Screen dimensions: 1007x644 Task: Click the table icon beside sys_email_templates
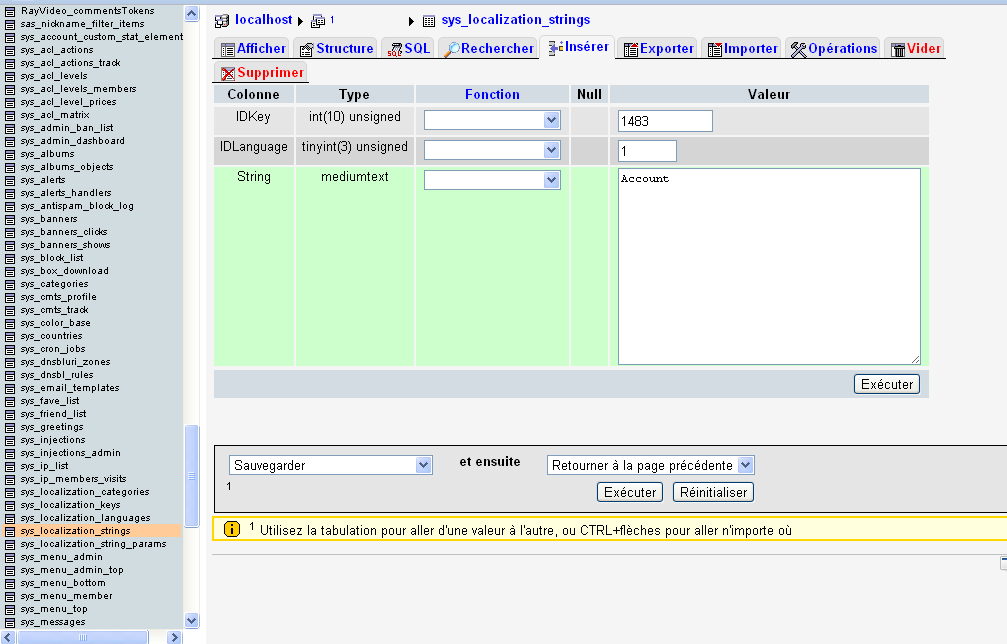(x=10, y=388)
